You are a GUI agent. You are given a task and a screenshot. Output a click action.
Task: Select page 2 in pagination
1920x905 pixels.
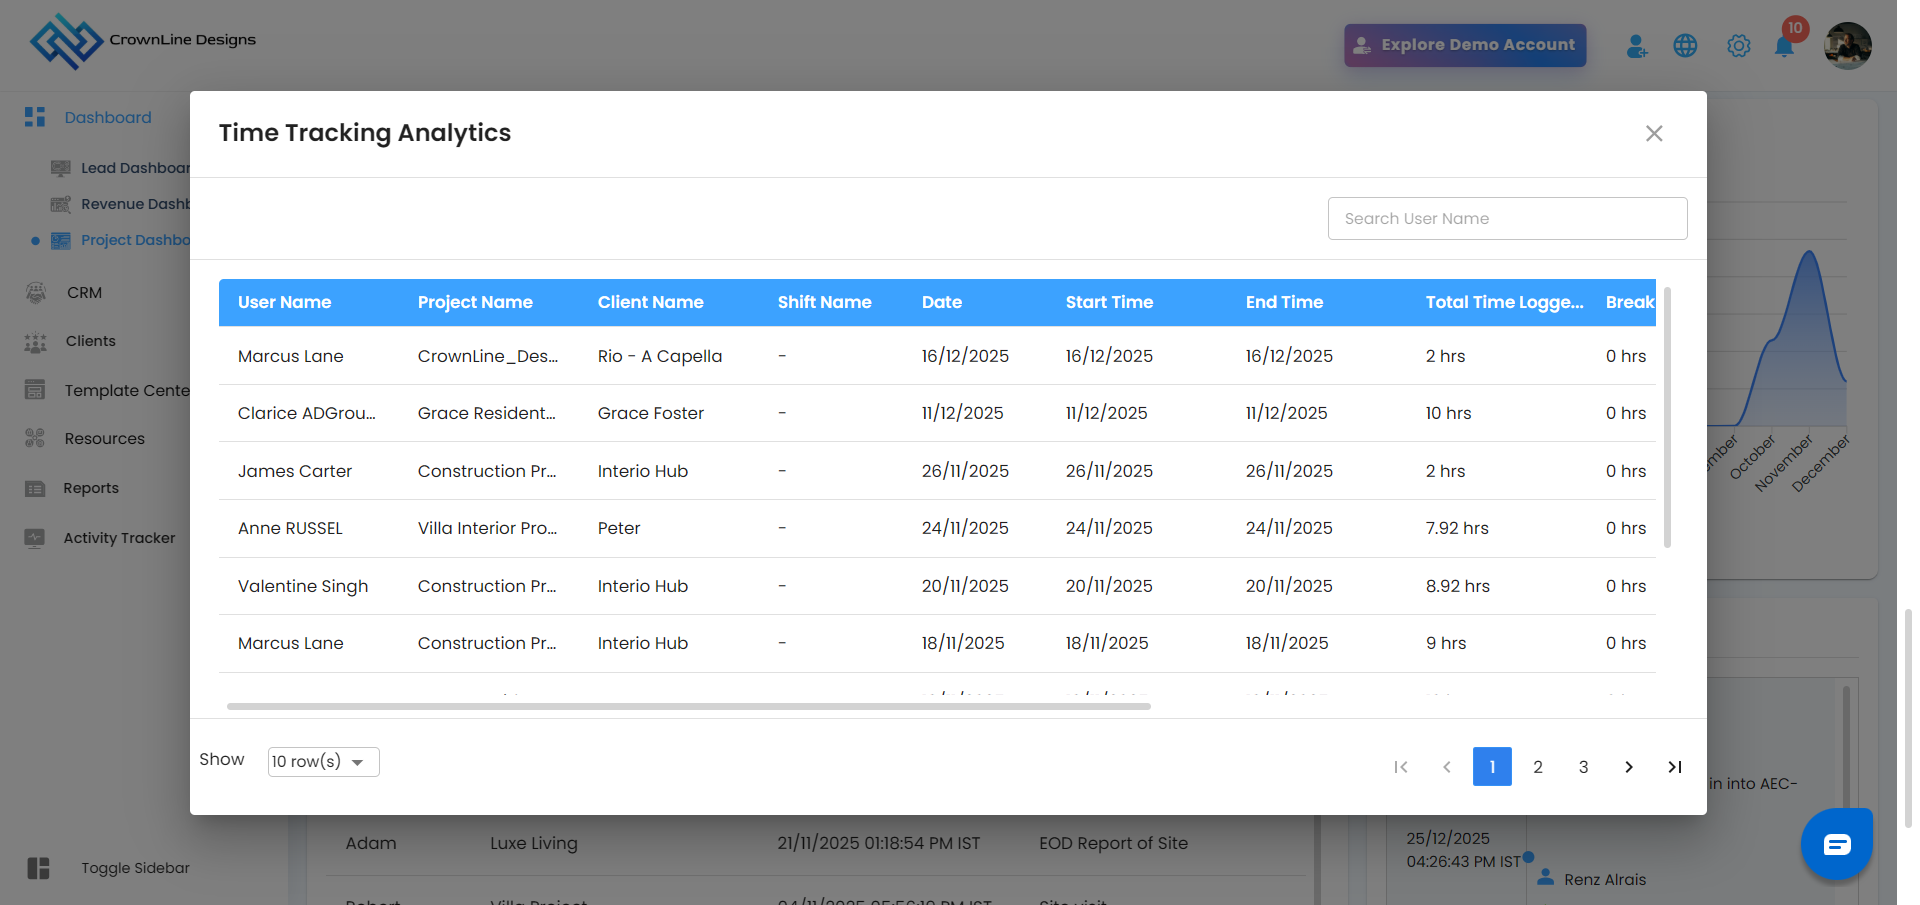[x=1538, y=767]
